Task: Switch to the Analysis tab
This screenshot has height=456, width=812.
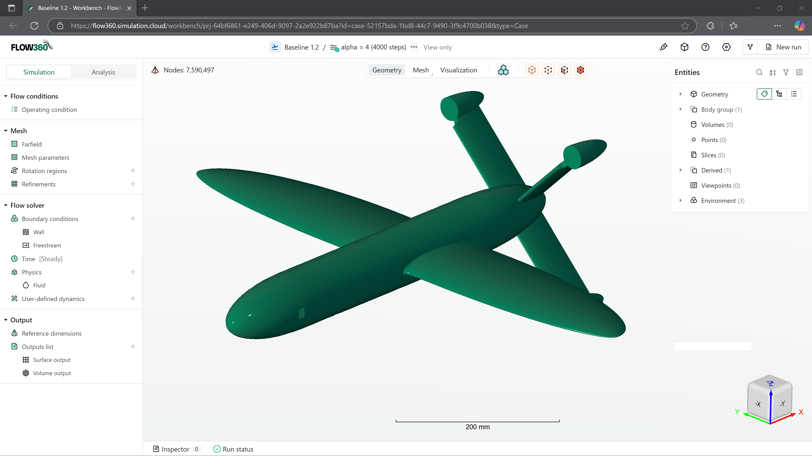Action: point(103,72)
